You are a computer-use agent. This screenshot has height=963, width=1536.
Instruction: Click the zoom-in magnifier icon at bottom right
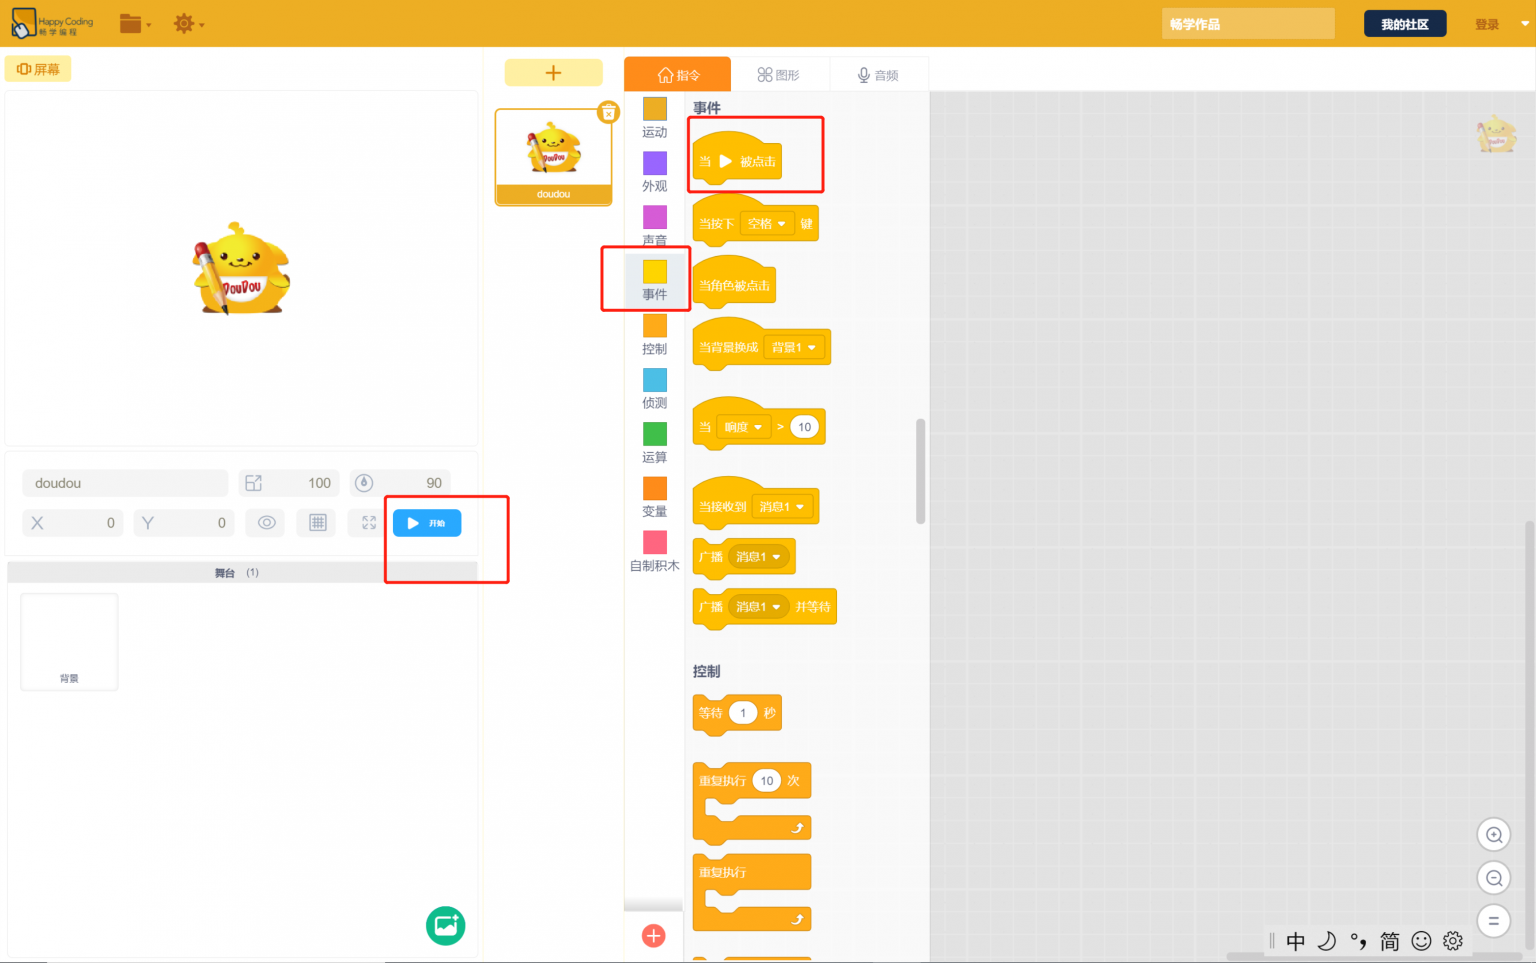point(1493,834)
